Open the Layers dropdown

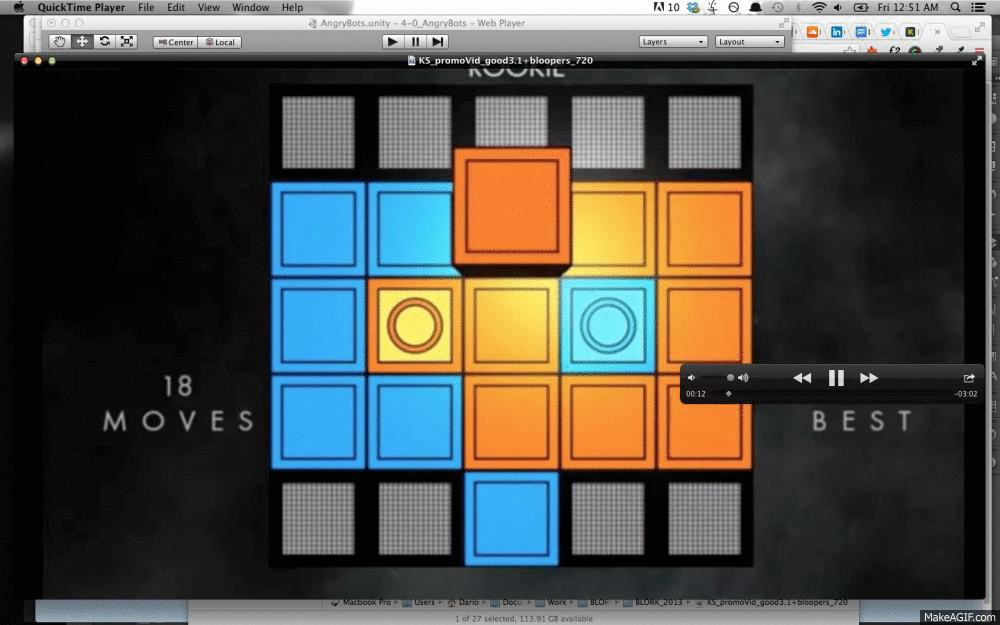tap(673, 42)
